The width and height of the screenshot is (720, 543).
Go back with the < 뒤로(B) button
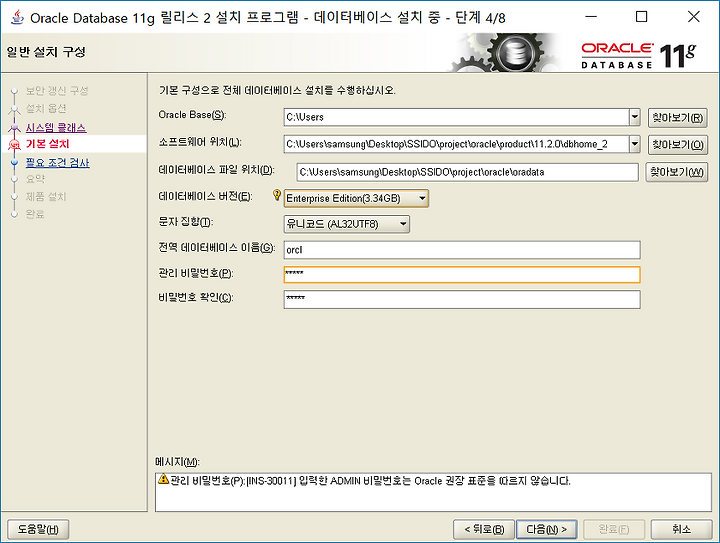click(484, 529)
